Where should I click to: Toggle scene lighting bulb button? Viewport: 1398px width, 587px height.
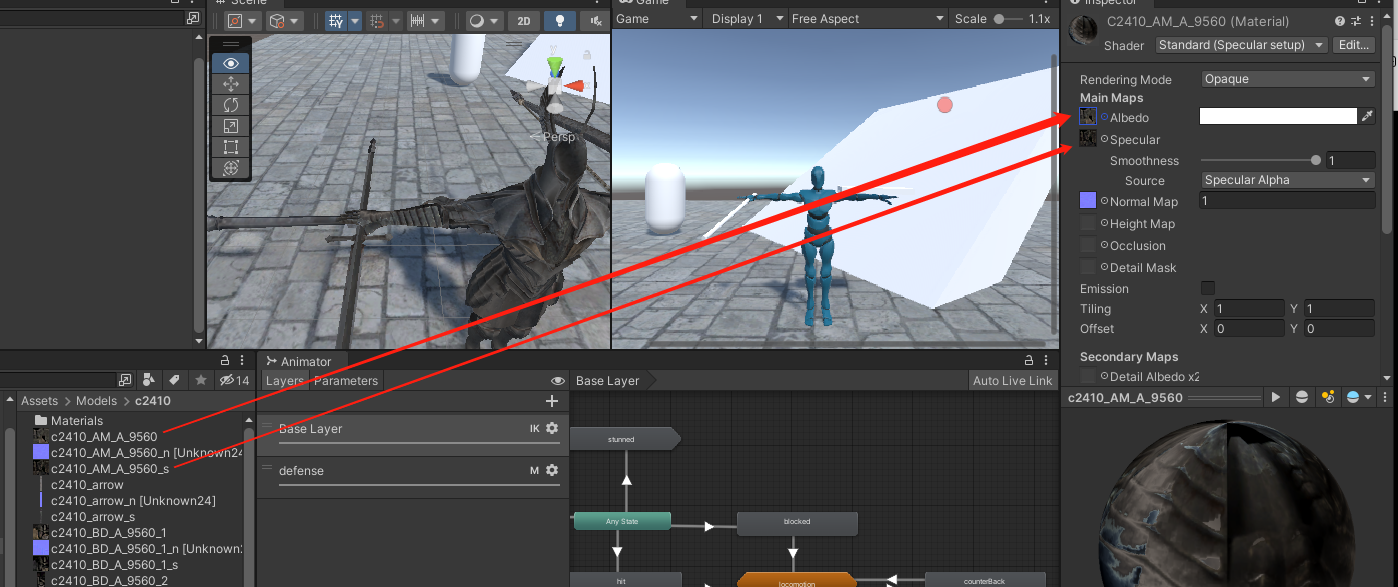pyautogui.click(x=560, y=20)
